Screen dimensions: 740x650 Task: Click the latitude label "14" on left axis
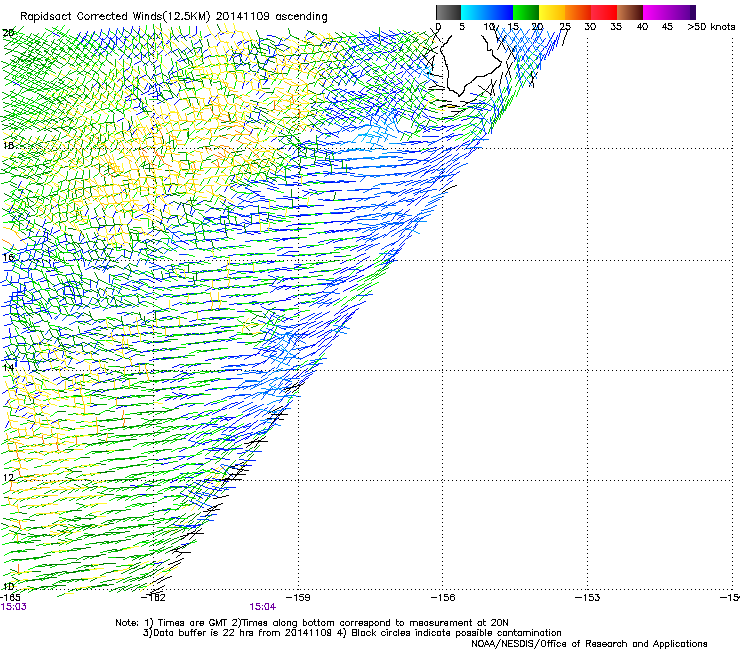pyautogui.click(x=8, y=367)
